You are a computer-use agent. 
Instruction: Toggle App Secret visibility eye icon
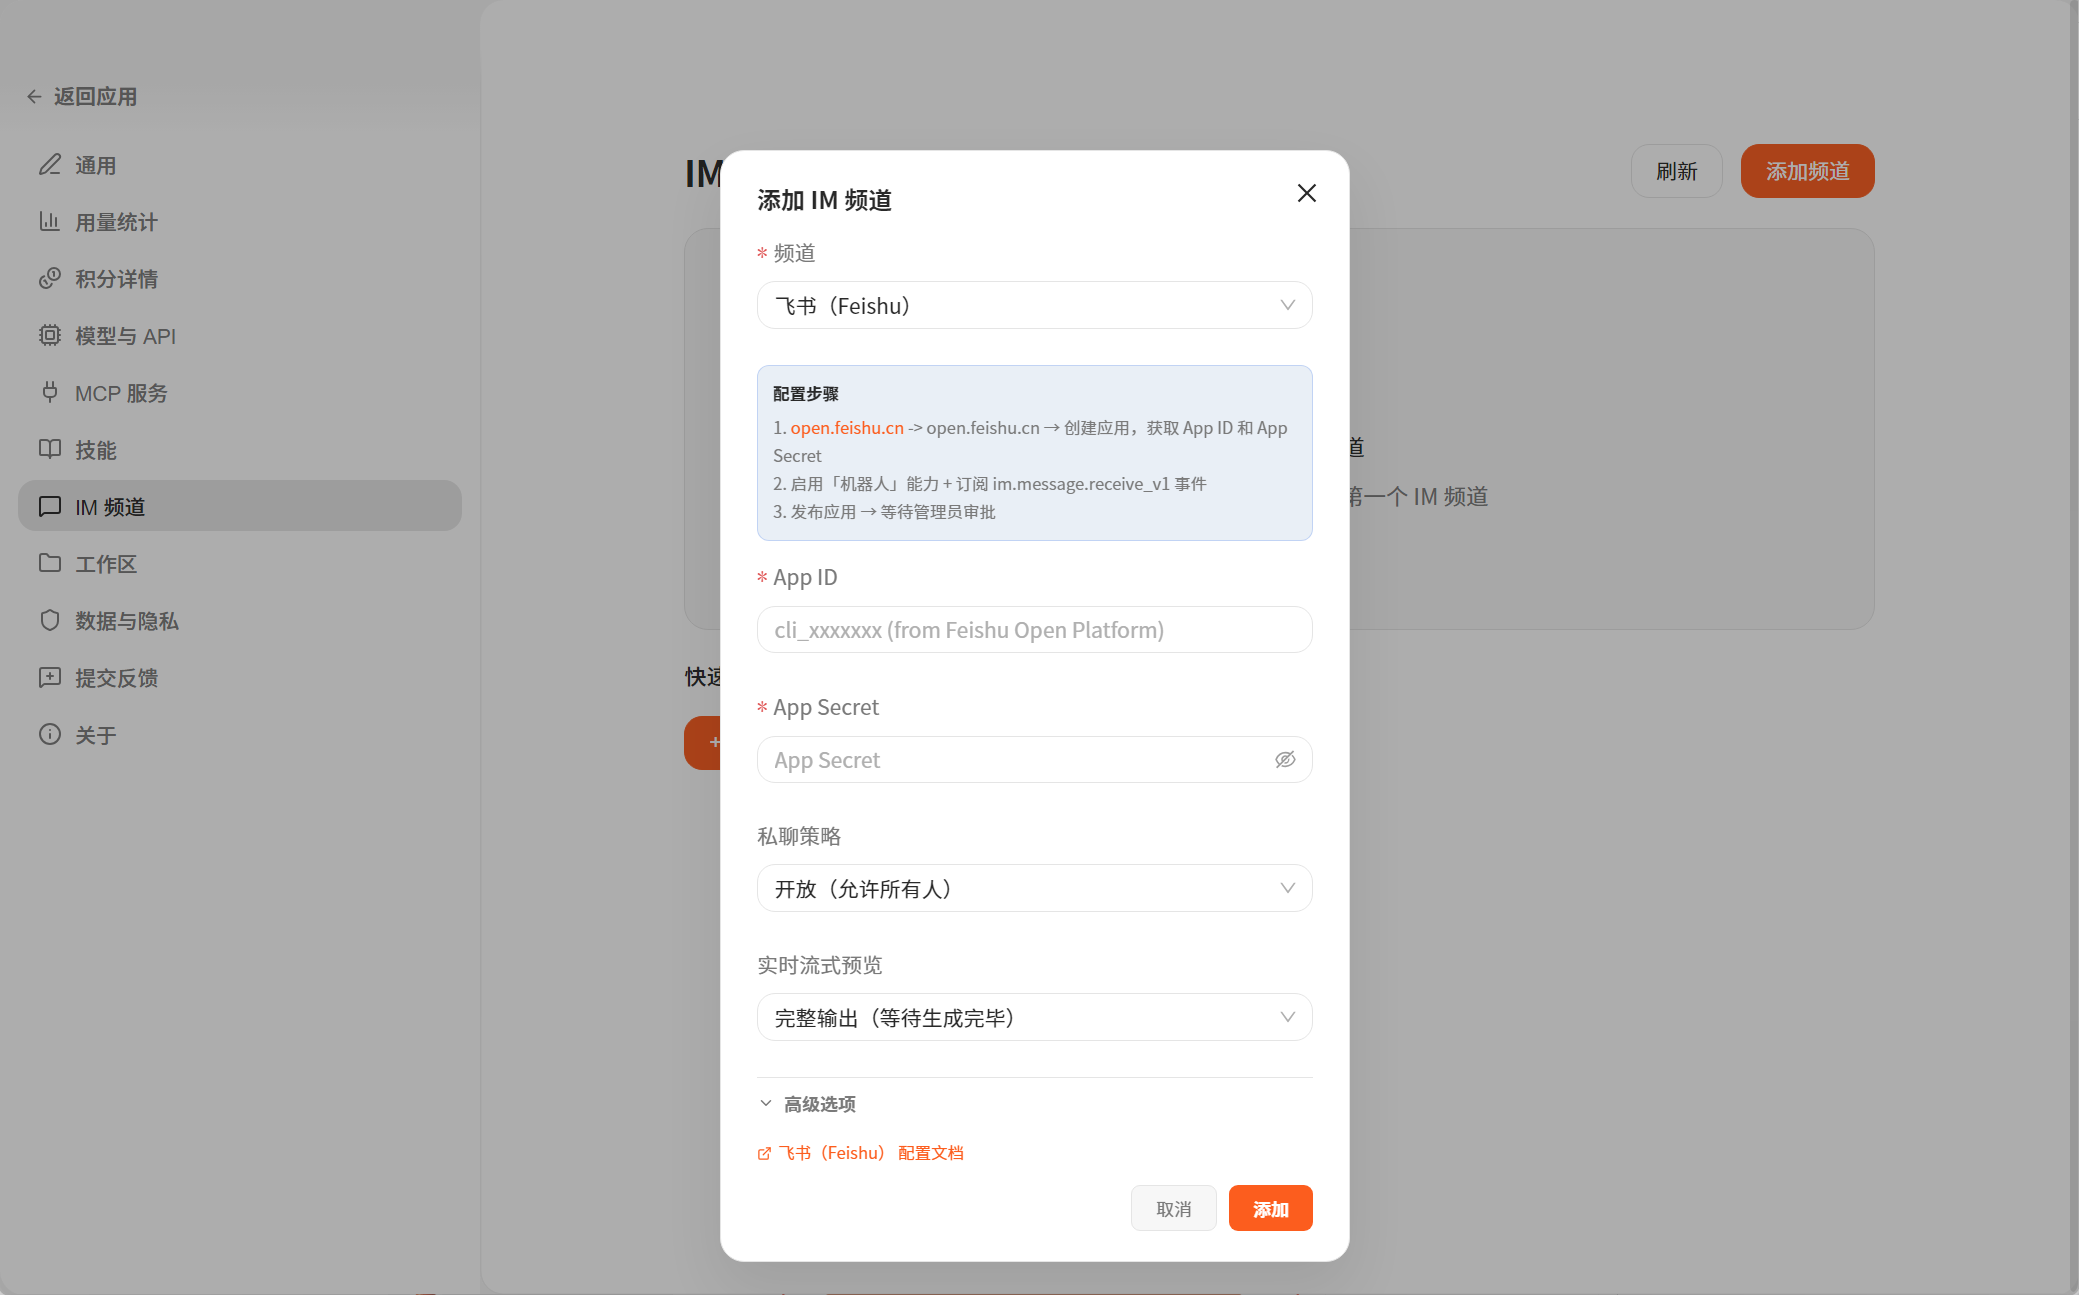[x=1285, y=760]
